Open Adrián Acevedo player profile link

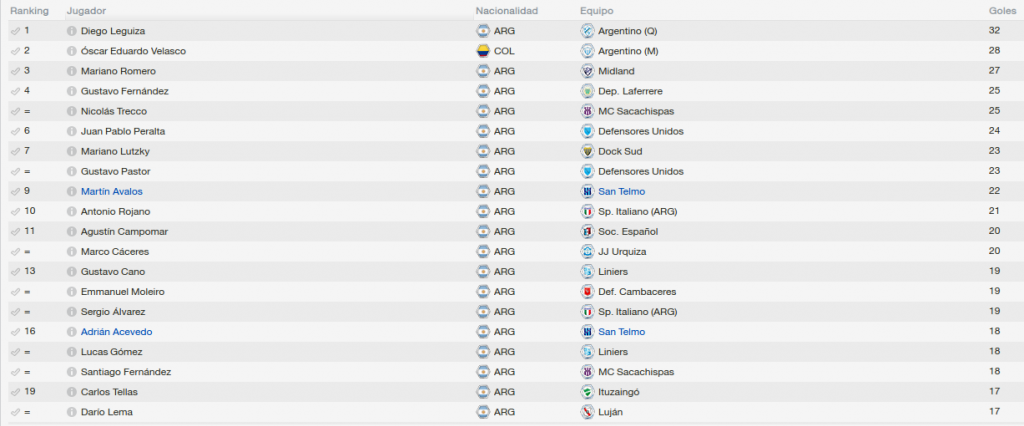click(x=116, y=332)
